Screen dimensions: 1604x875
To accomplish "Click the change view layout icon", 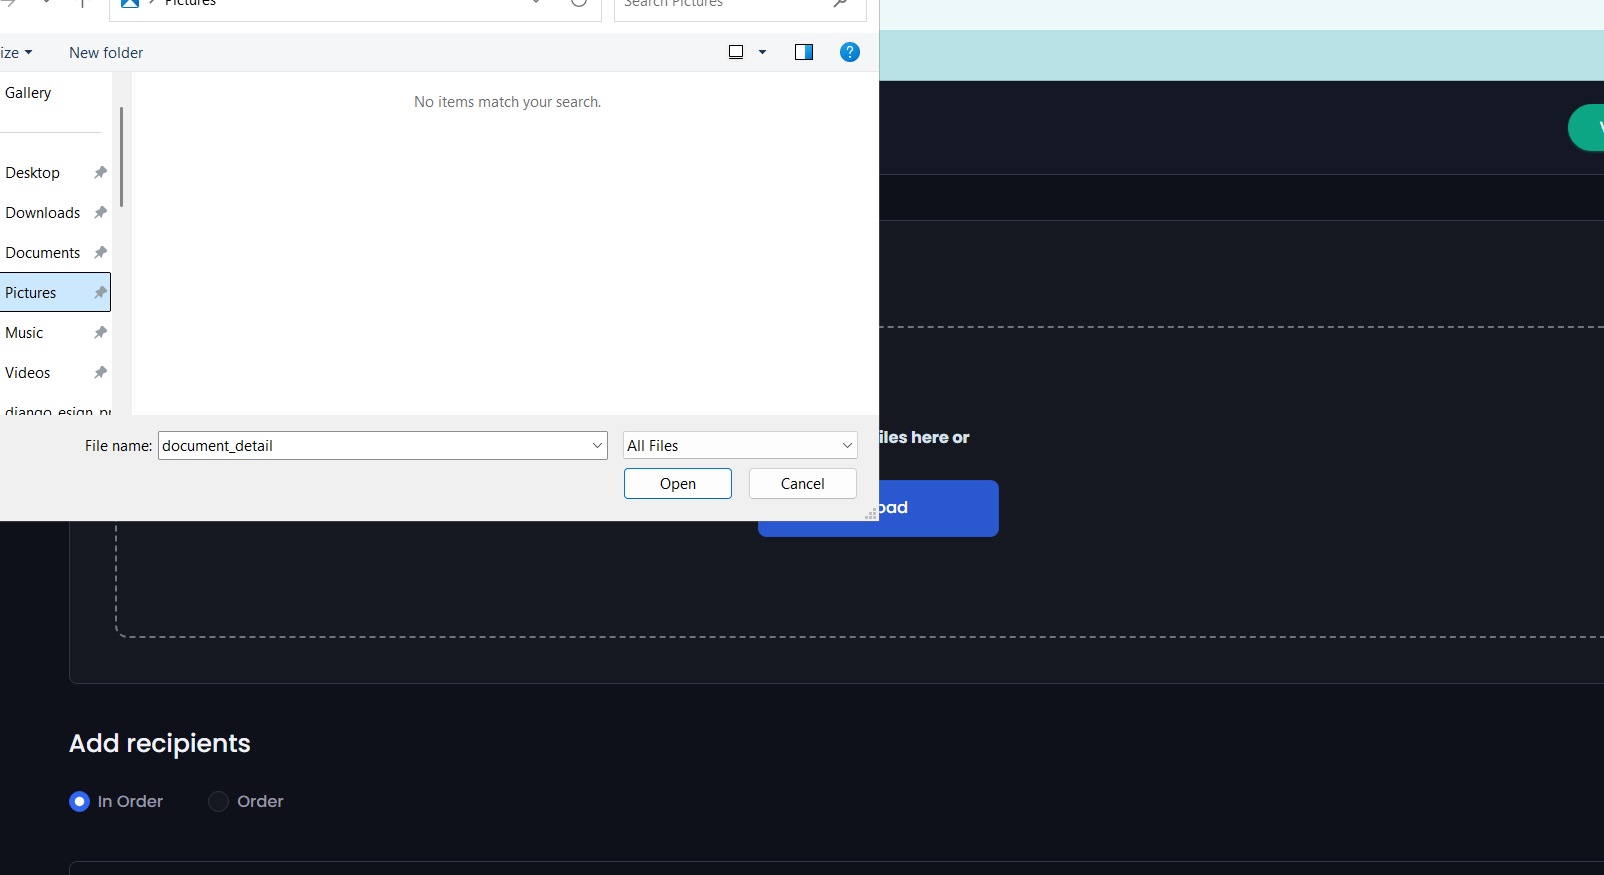I will [x=736, y=52].
